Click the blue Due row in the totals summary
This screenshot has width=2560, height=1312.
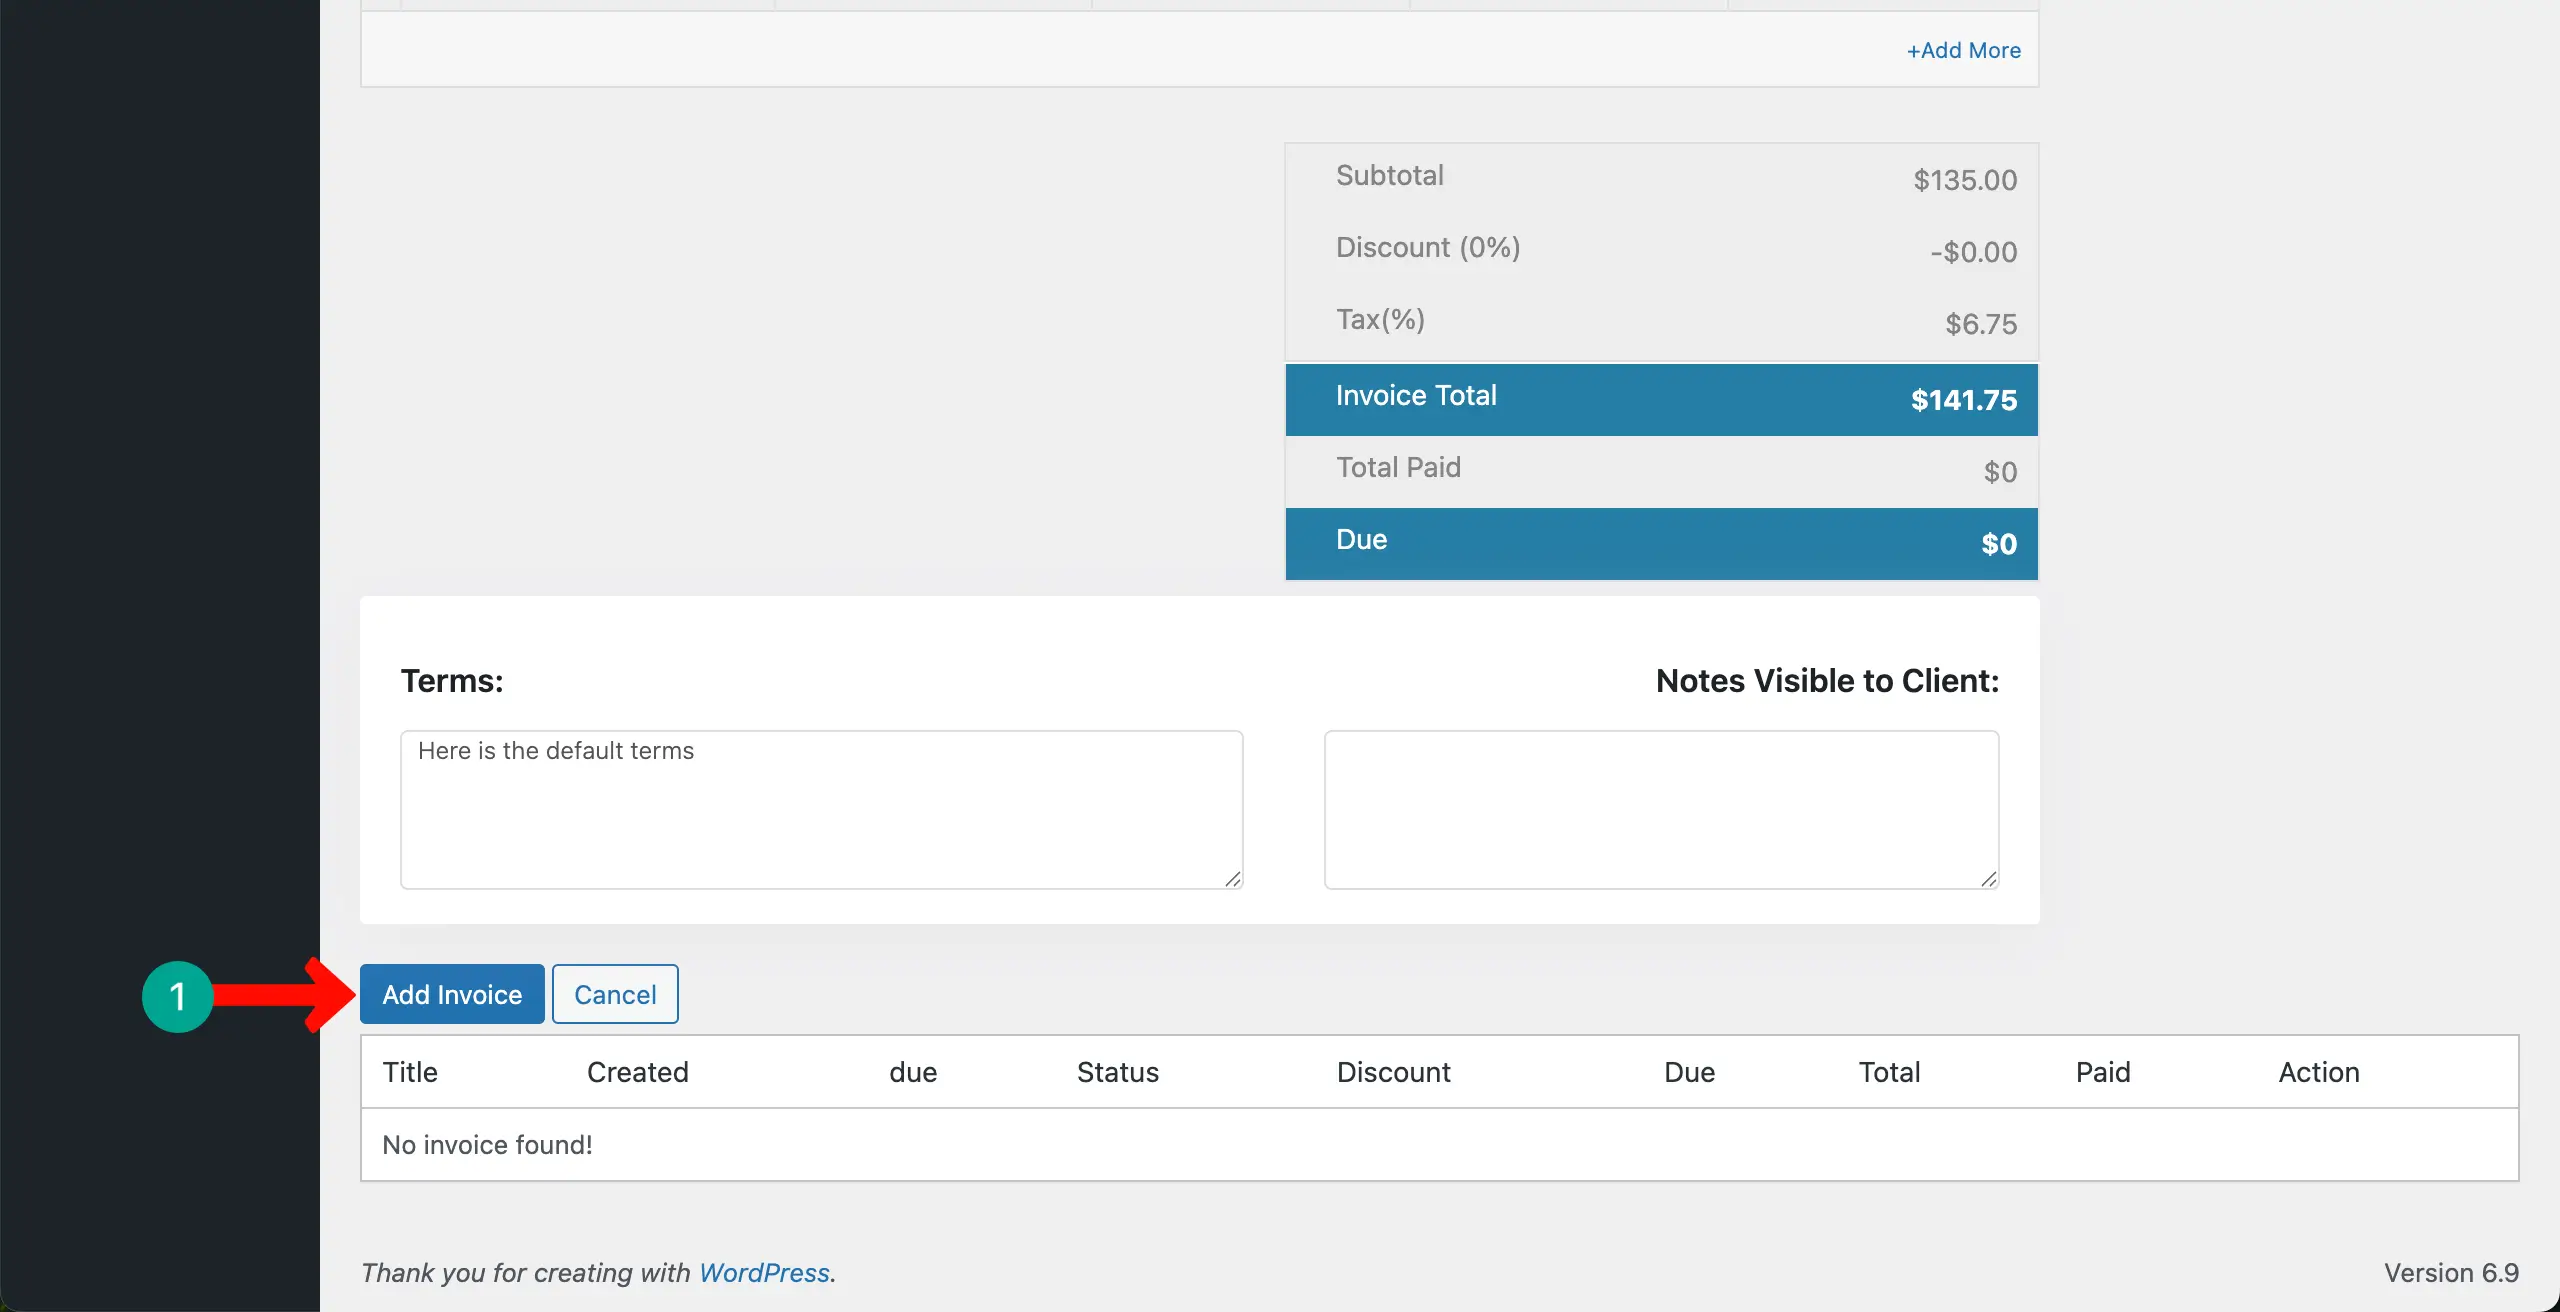[x=1660, y=543]
